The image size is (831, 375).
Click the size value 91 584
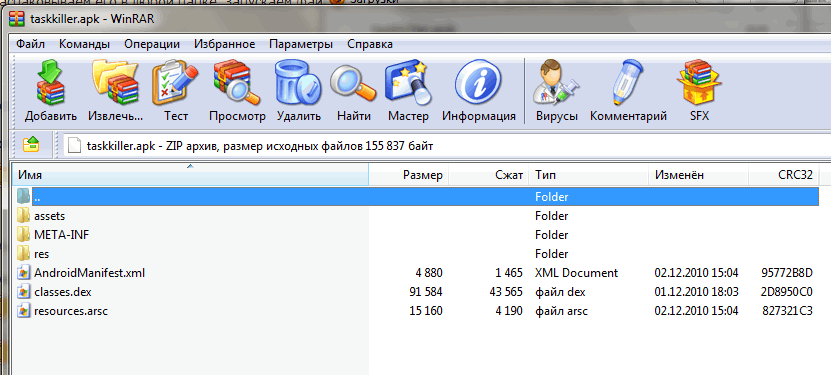coord(426,292)
